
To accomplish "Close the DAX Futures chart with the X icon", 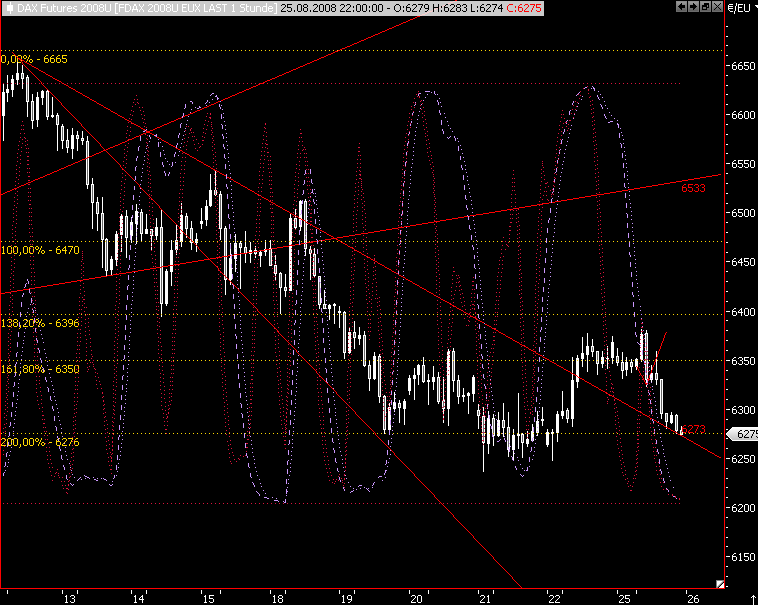I will pyautogui.click(x=717, y=7).
